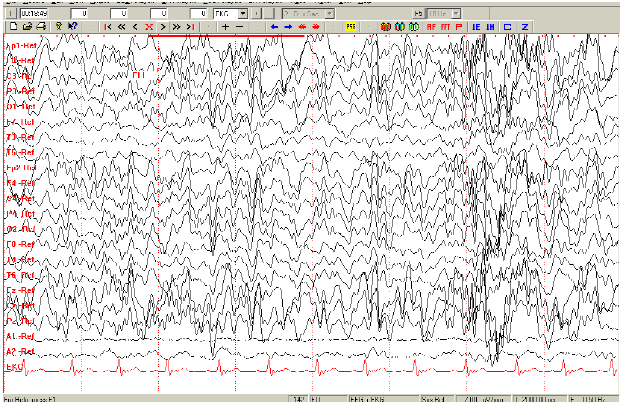Skip forward fast with double right chevrons
This screenshot has height=408, width=623.
[x=177, y=27]
